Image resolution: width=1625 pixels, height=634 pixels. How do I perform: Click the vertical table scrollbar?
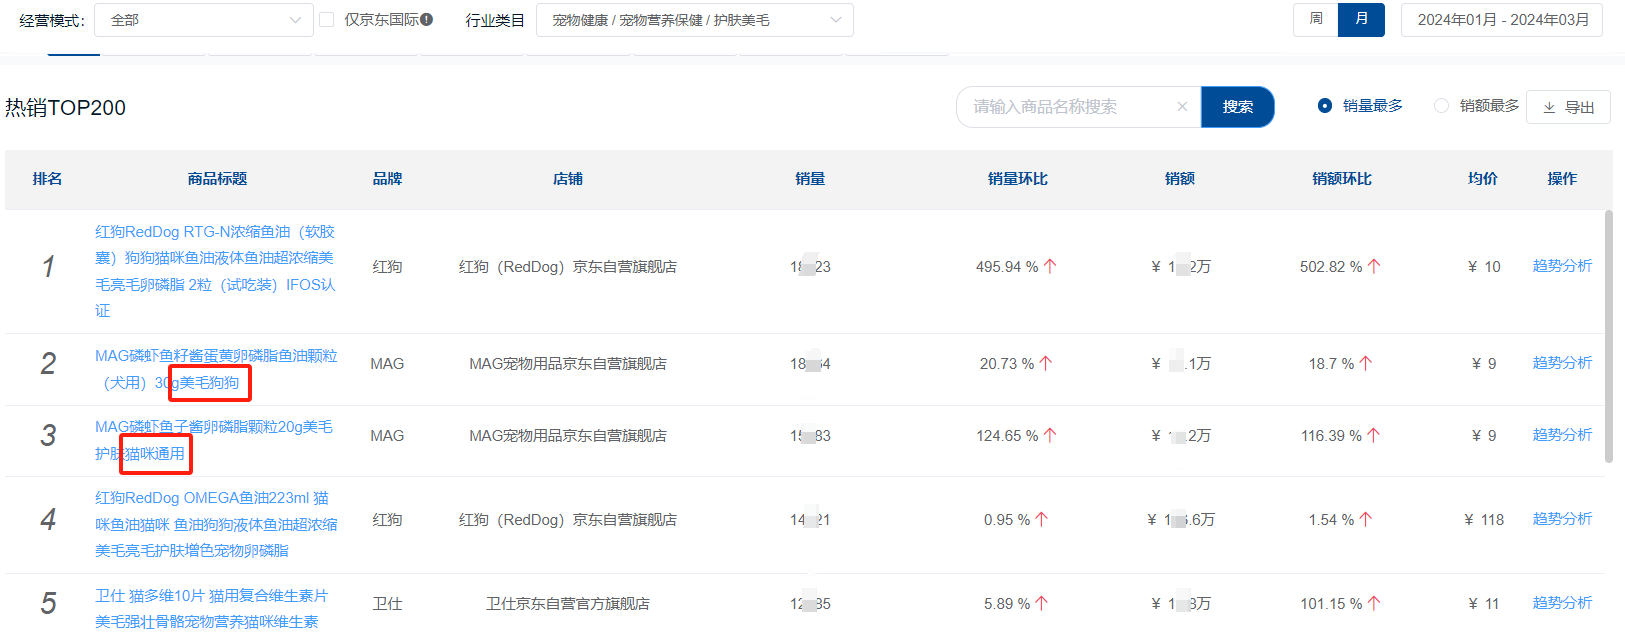click(1608, 336)
